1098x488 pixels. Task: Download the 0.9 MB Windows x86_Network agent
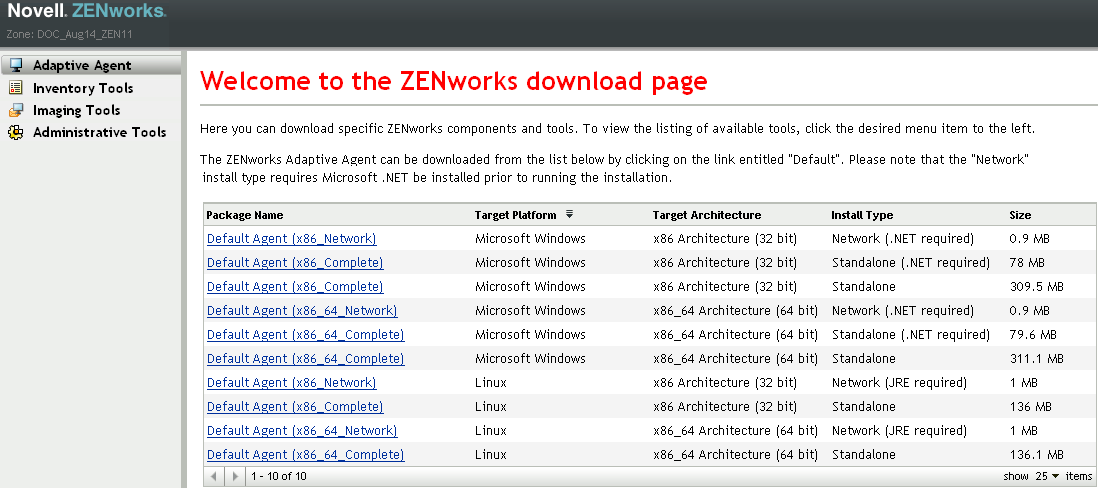tap(291, 239)
